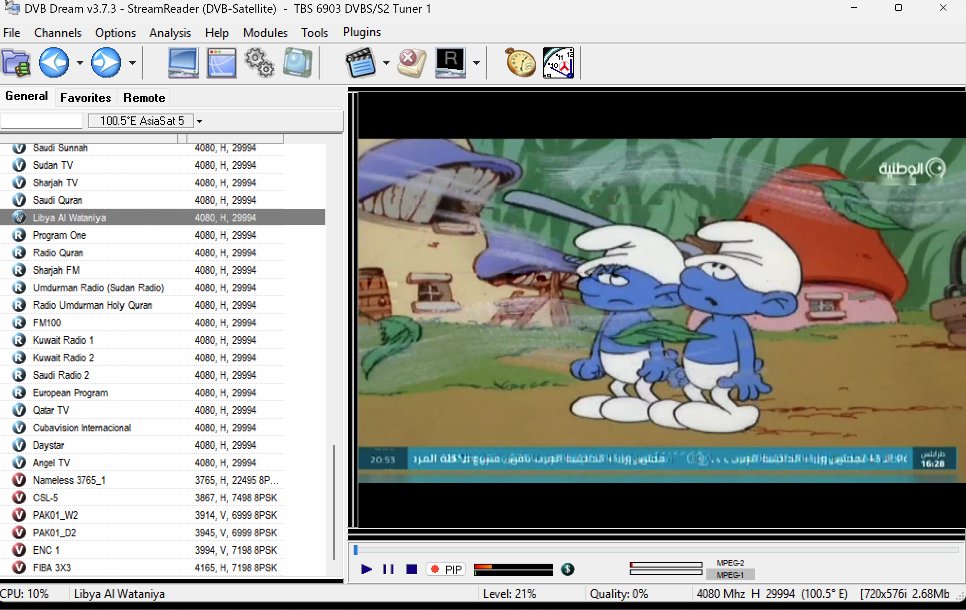966x610 pixels.
Task: Open the channel folder list icon
Action: [16, 62]
